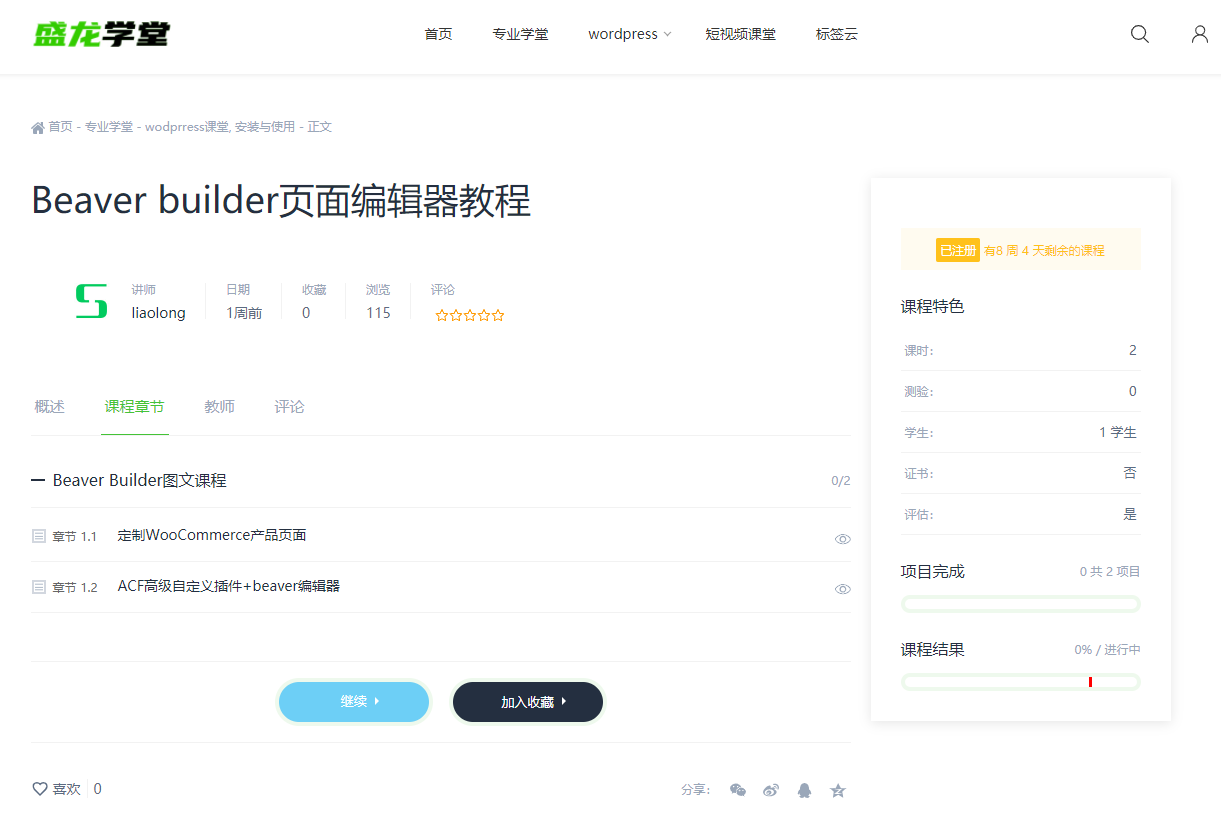Click the 0/2 section progress count
This screenshot has width=1221, height=827.
[x=841, y=481]
